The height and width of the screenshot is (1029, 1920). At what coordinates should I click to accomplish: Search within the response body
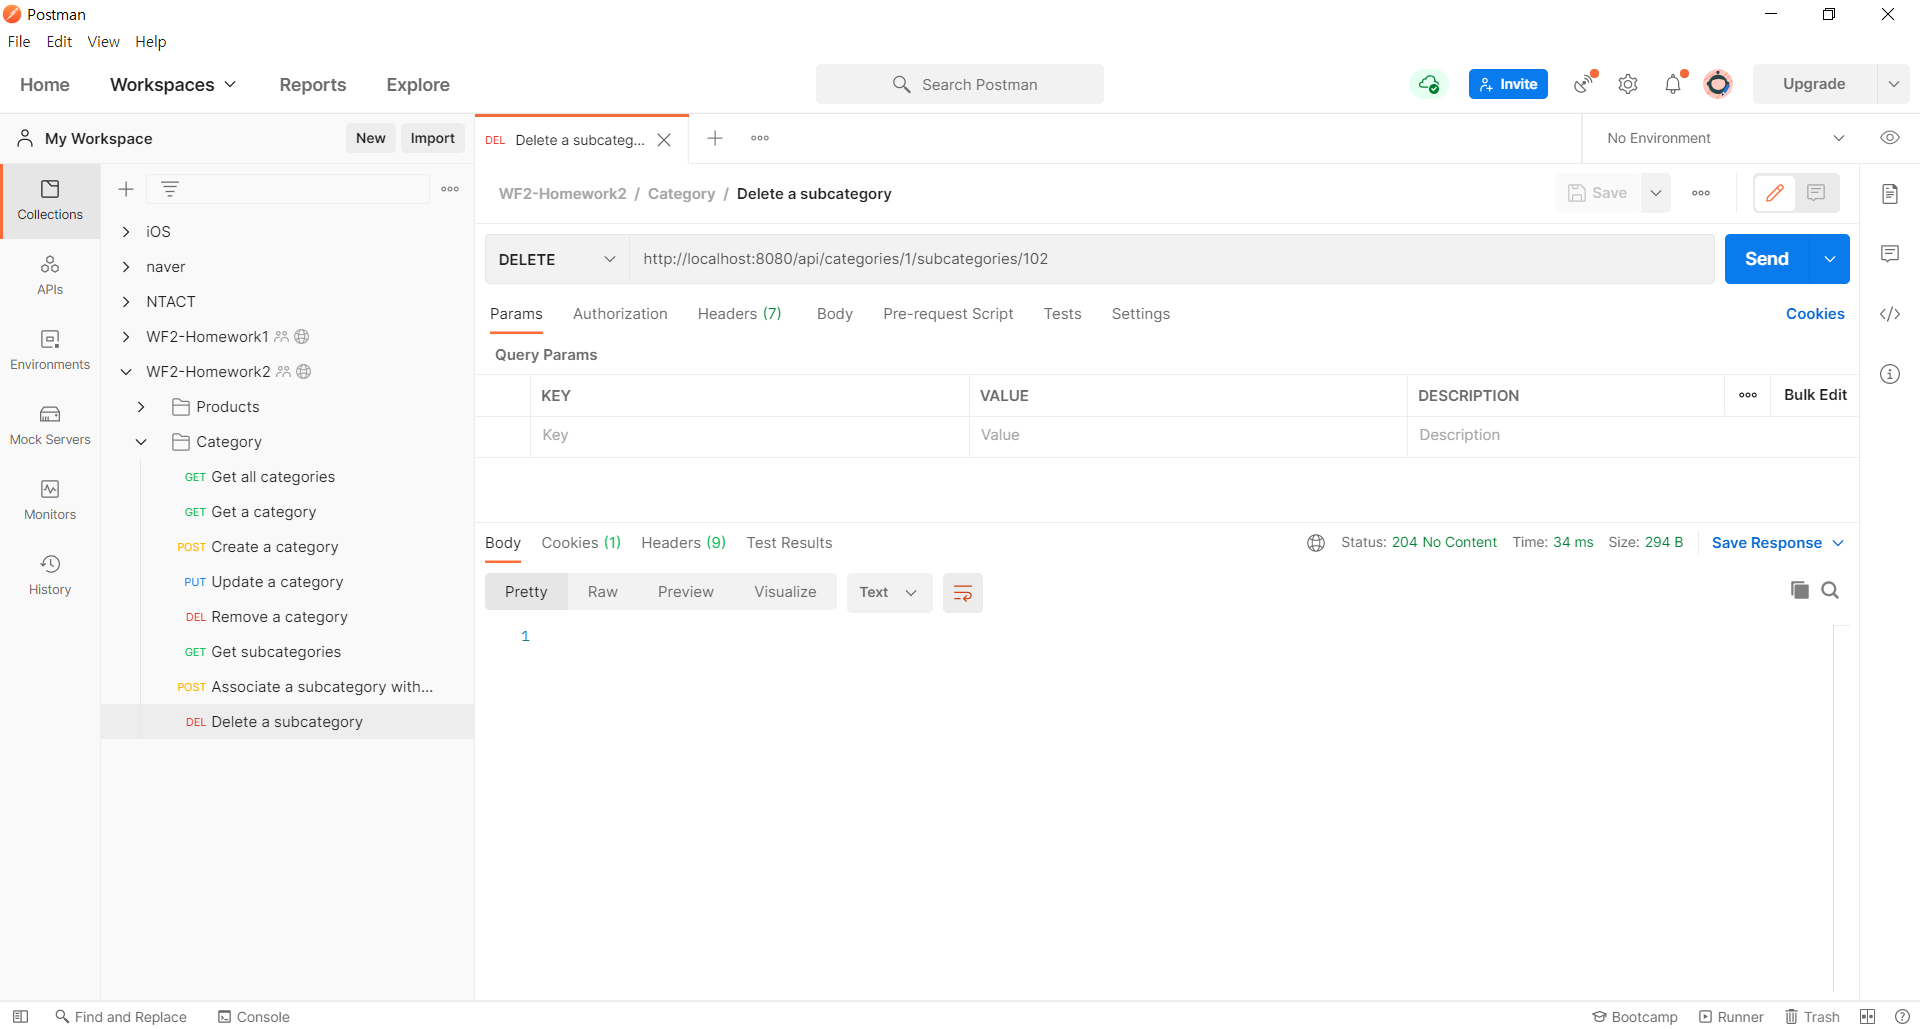(x=1830, y=590)
